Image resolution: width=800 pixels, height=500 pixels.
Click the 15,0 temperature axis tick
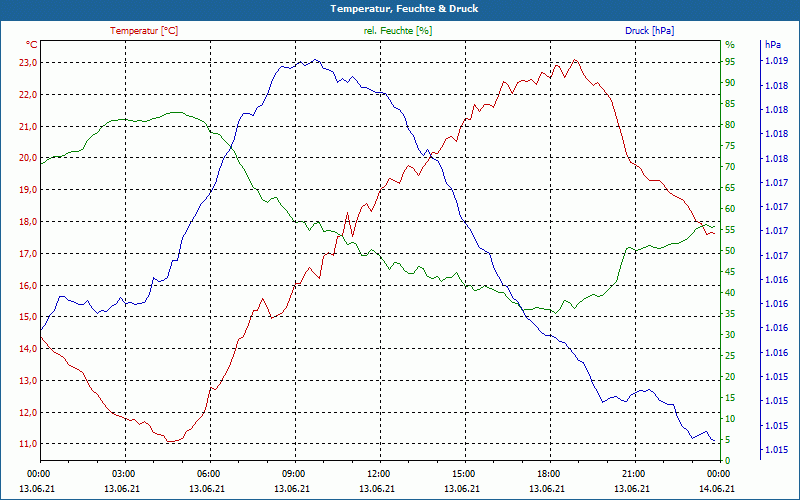click(x=29, y=317)
